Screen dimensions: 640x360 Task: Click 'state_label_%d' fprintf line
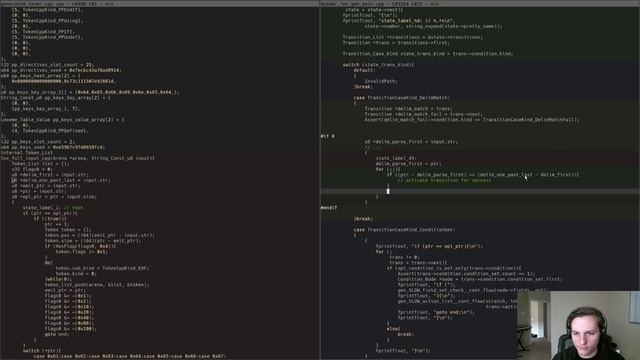(x=399, y=20)
